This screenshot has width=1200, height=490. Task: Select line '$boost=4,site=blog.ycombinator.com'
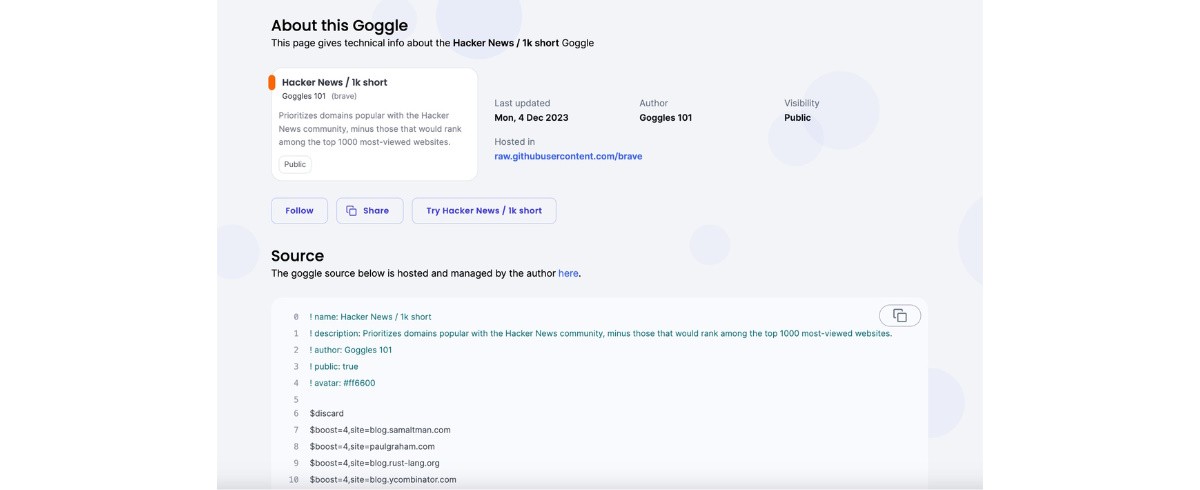(x=382, y=480)
